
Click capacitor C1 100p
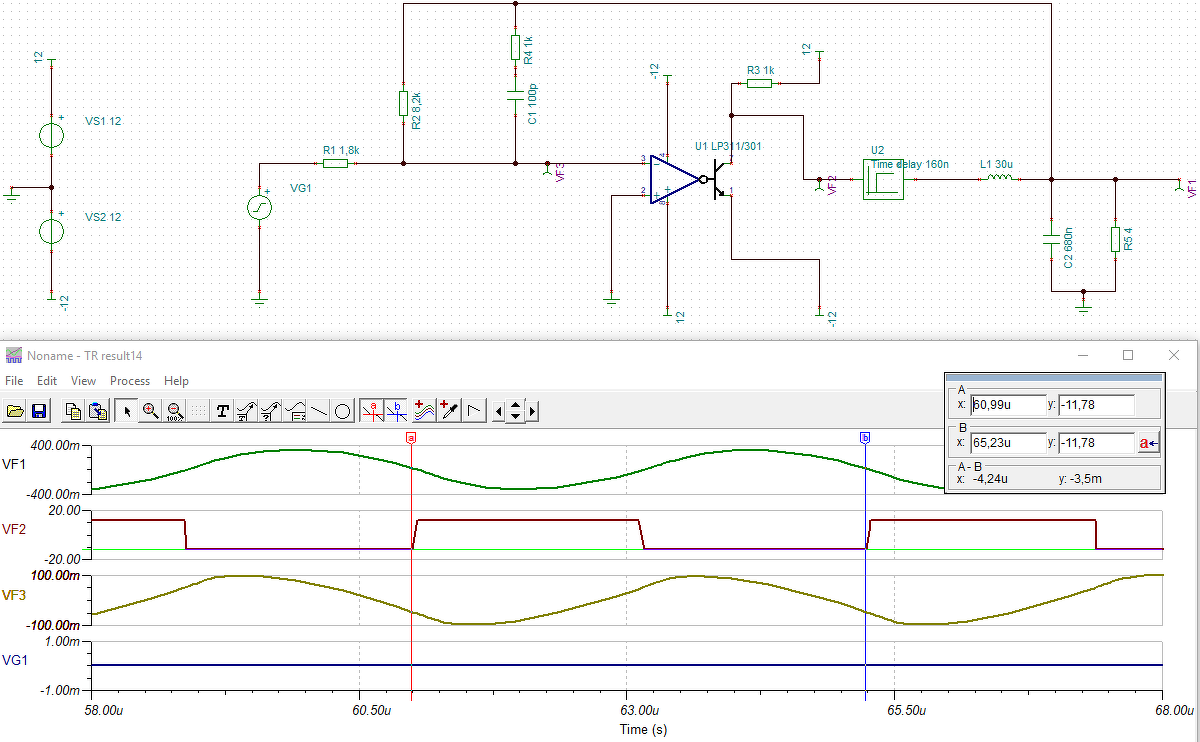(515, 96)
